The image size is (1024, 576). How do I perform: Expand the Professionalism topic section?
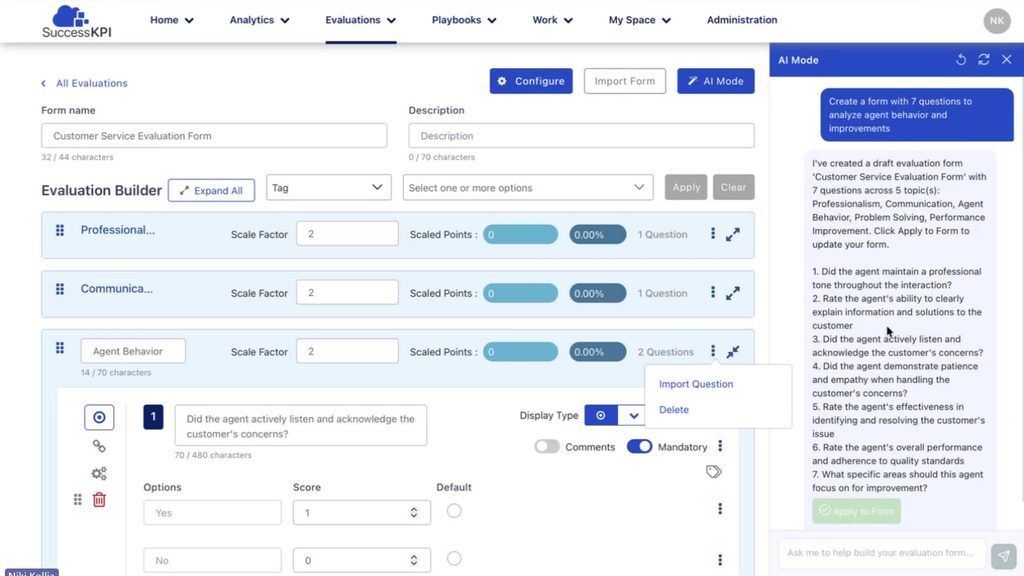click(733, 234)
